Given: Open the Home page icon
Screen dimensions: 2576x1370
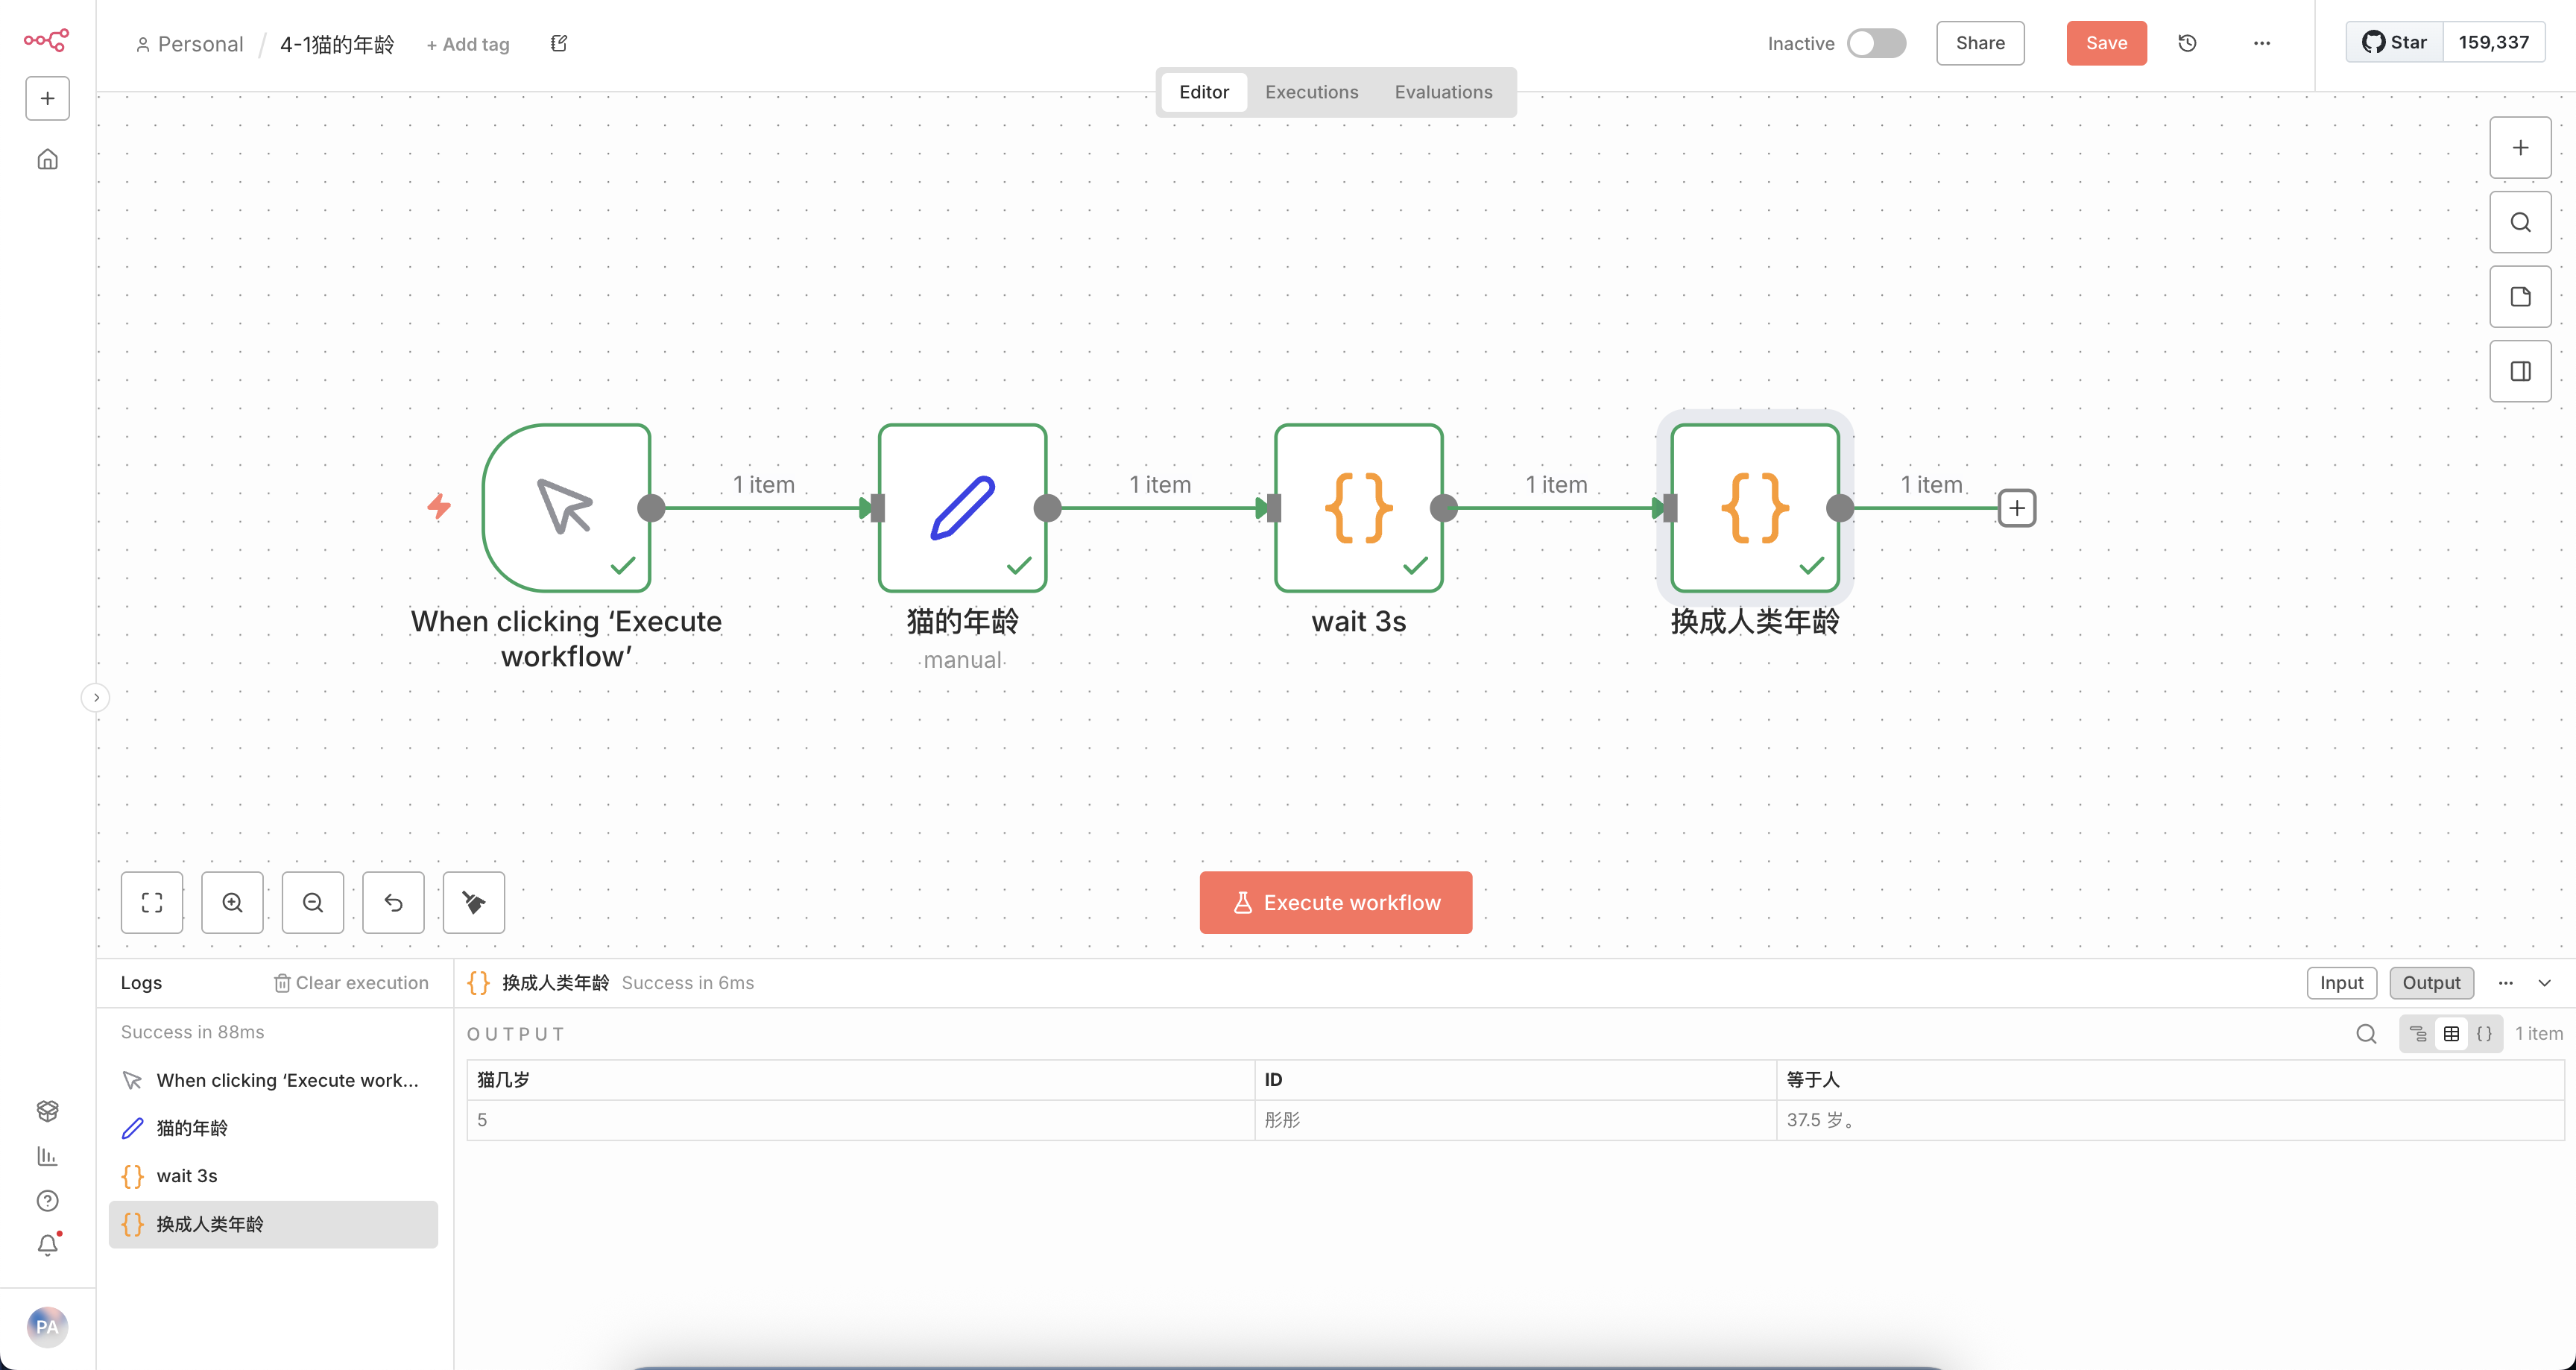Looking at the screenshot, I should click(x=48, y=160).
